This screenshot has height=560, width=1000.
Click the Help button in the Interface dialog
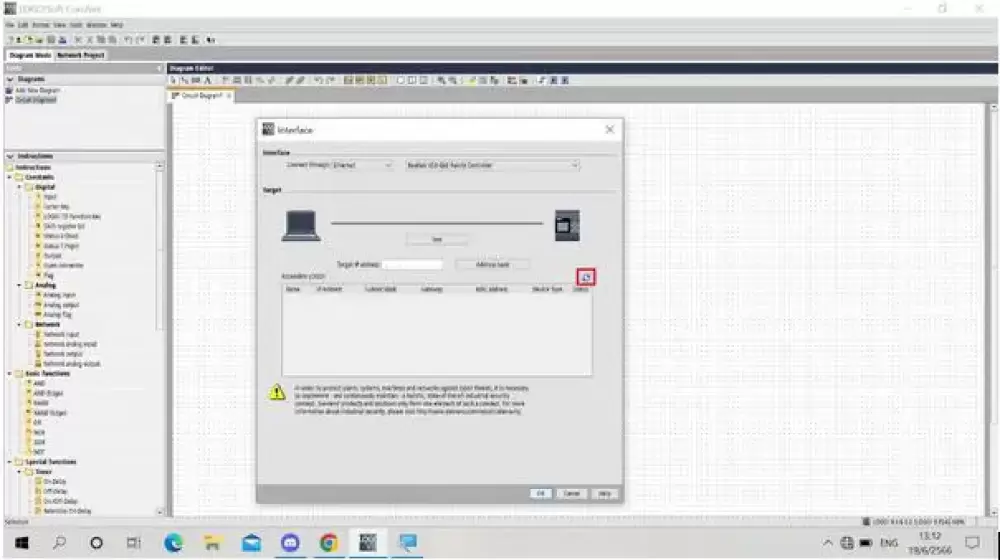(605, 494)
